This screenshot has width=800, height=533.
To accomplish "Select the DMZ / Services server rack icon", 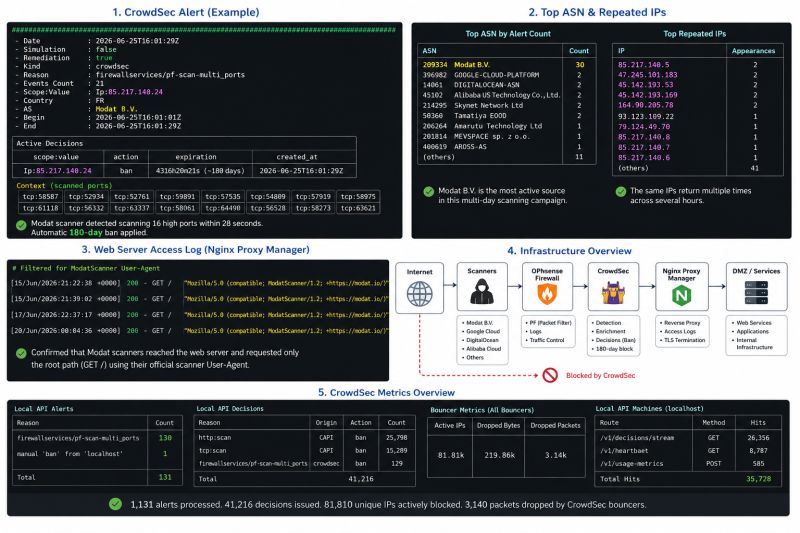I will click(x=756, y=292).
